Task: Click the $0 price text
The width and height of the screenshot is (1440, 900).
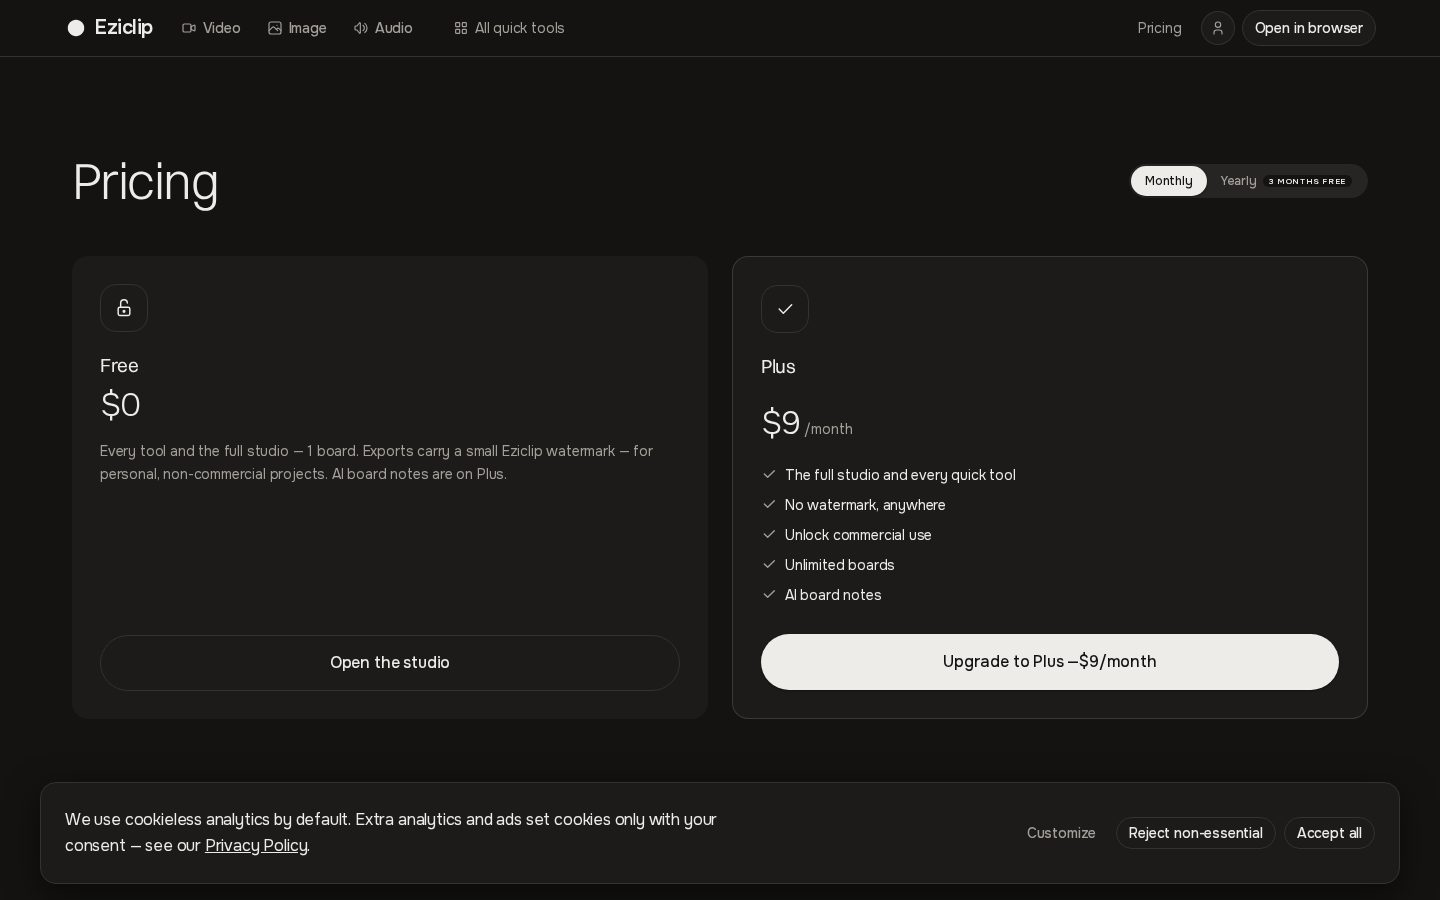Action: click(120, 405)
